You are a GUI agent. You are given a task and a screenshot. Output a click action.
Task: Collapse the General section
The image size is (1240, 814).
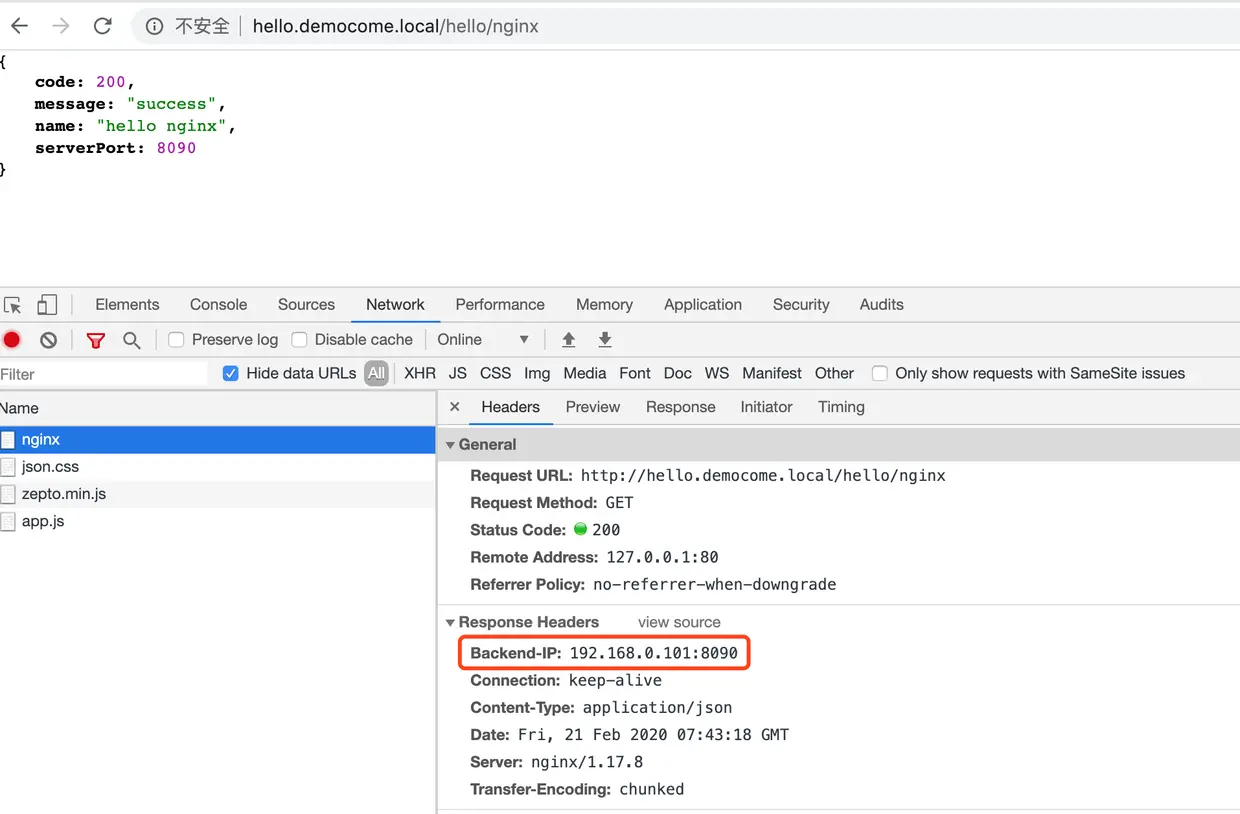pos(450,445)
